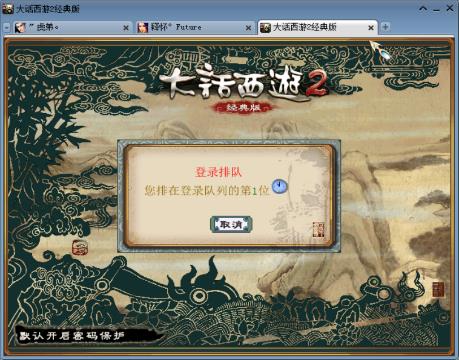This screenshot has height=360, width=459.
Task: Click the 登录排队 heading
Action: coord(218,172)
